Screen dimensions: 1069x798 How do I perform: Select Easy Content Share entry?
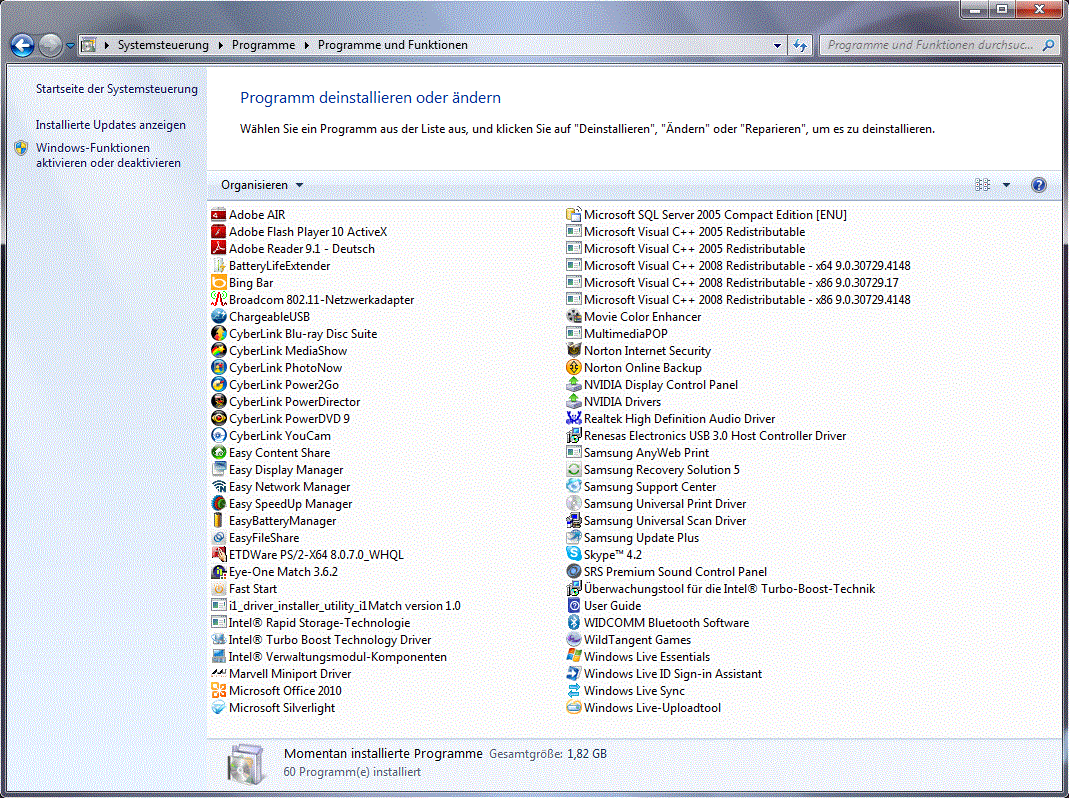pos(271,453)
